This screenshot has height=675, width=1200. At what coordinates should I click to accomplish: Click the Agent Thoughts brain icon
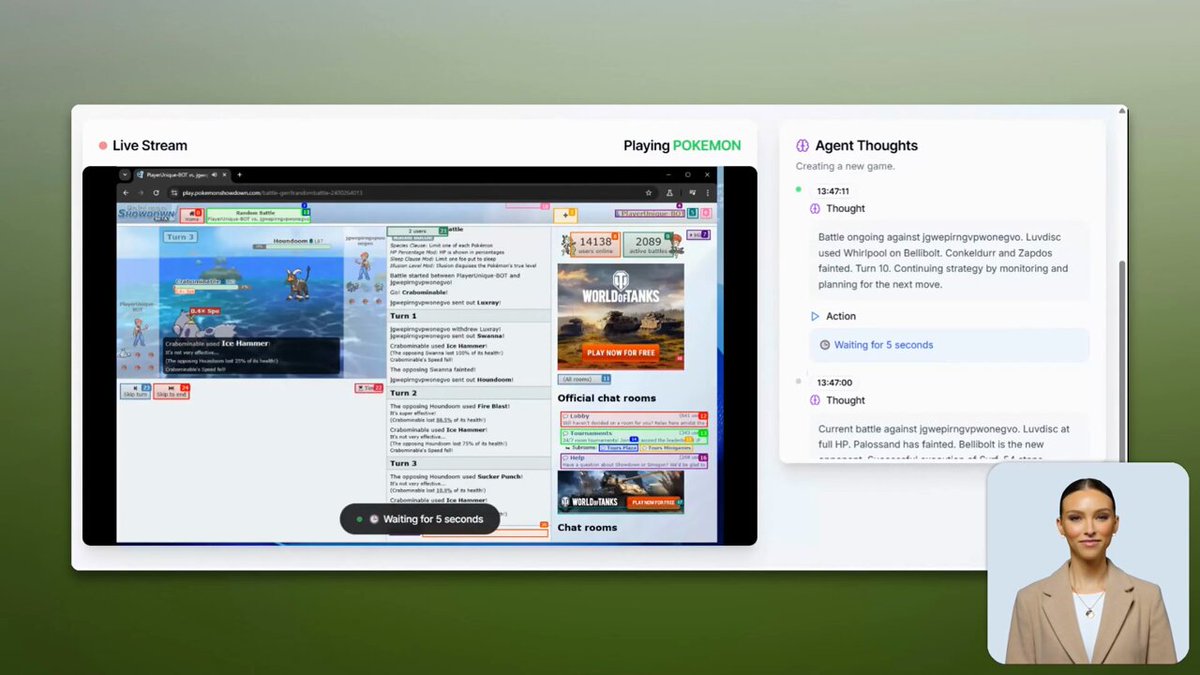click(802, 145)
